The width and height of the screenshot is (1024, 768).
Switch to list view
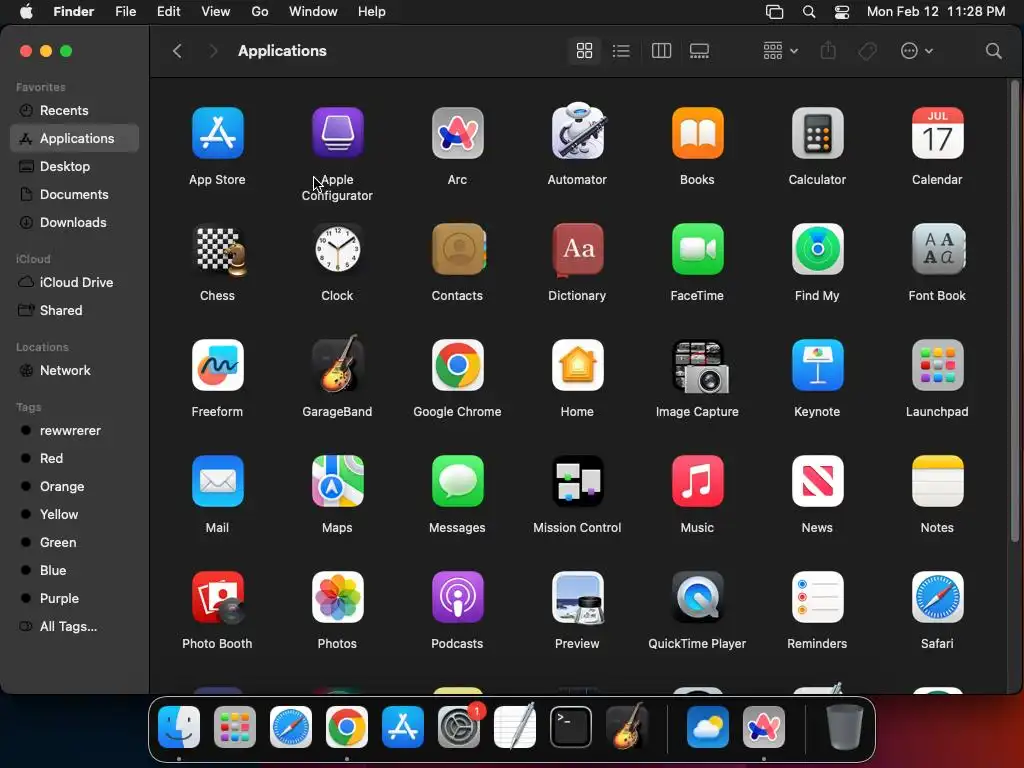coord(621,51)
